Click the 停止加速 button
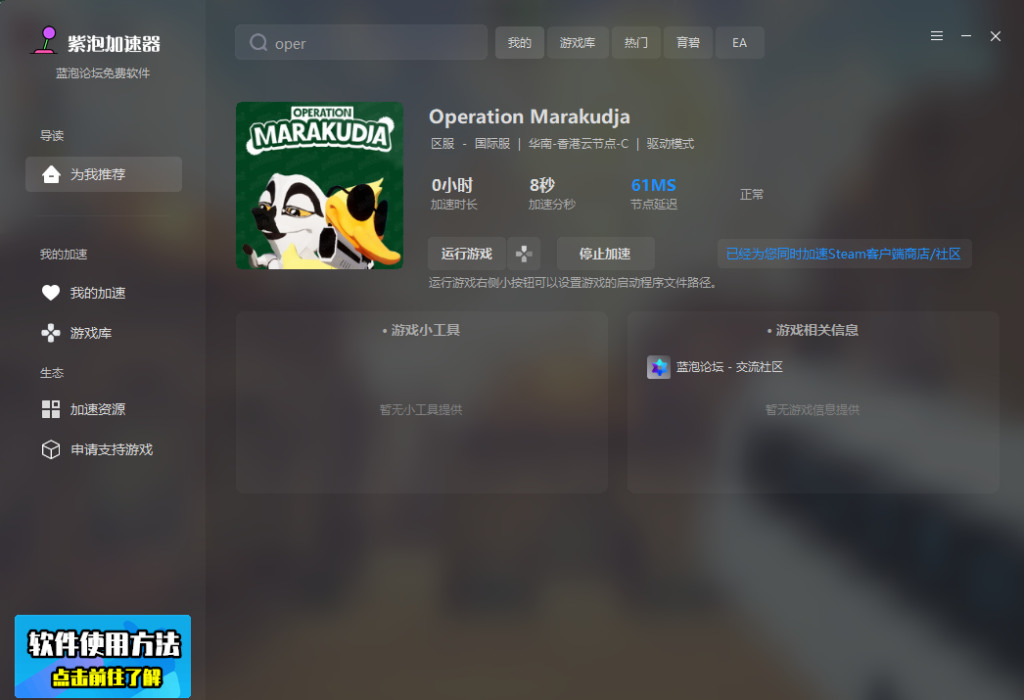This screenshot has width=1024, height=700. pos(605,253)
